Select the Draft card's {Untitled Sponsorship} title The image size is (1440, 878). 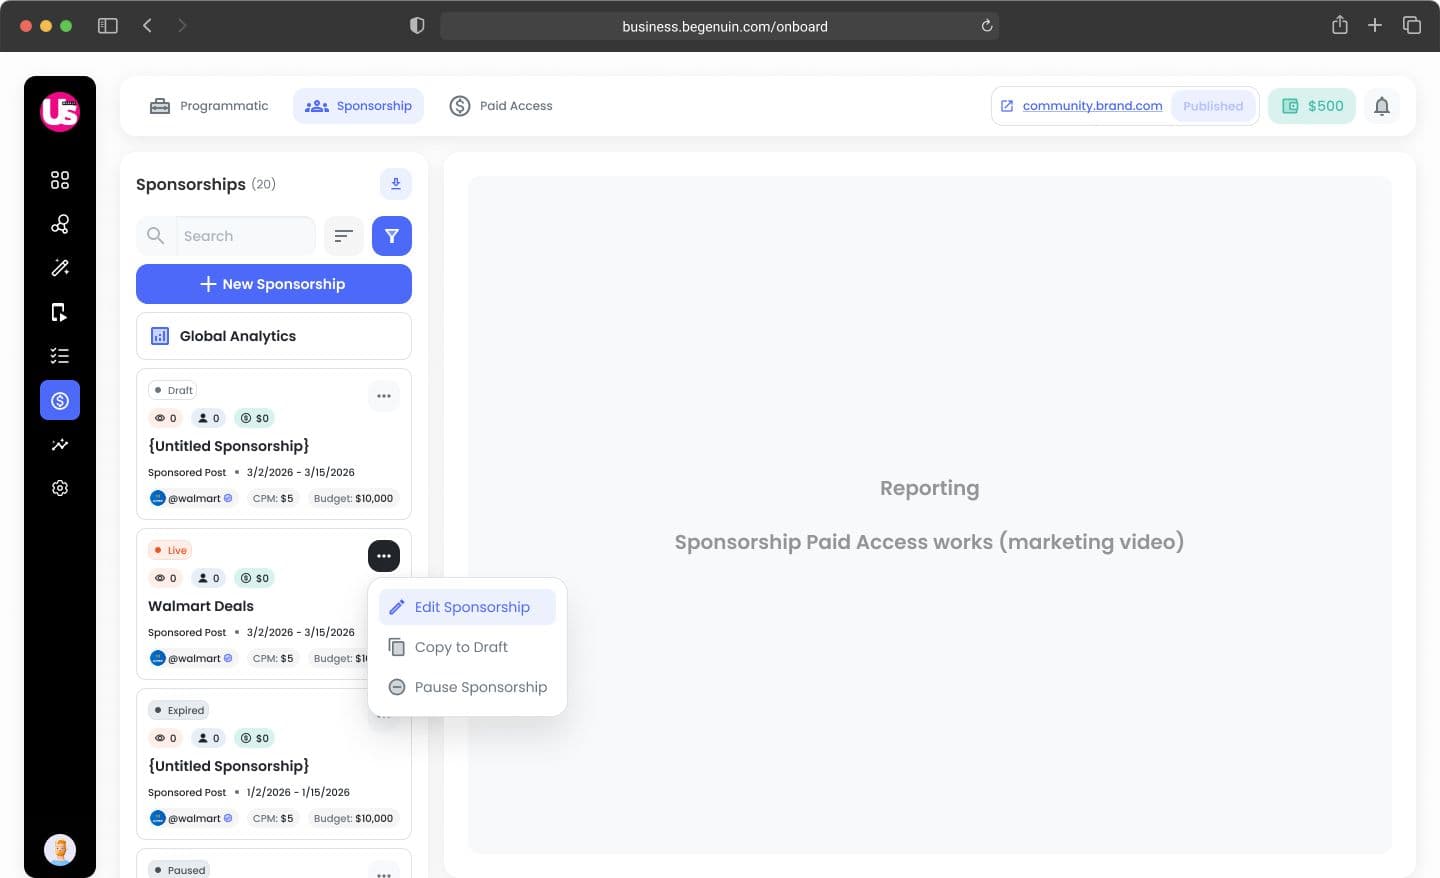229,446
